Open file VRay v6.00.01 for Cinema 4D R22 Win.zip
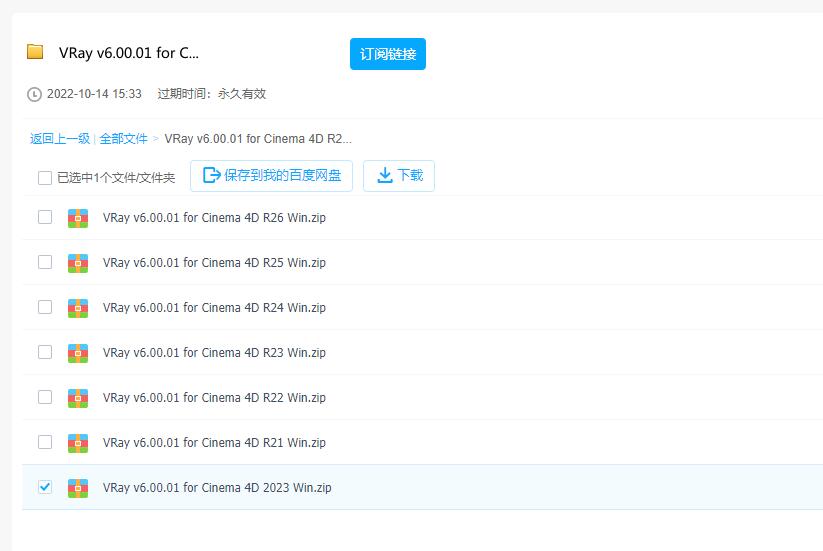Viewport: 823px width, 551px height. (x=214, y=398)
